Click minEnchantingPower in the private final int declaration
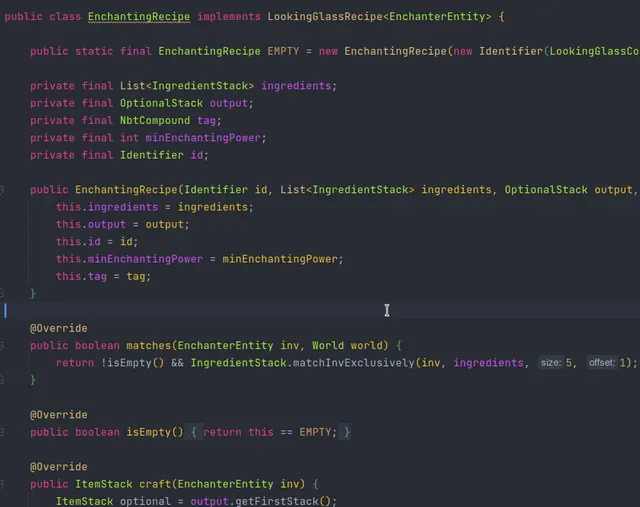 203,138
